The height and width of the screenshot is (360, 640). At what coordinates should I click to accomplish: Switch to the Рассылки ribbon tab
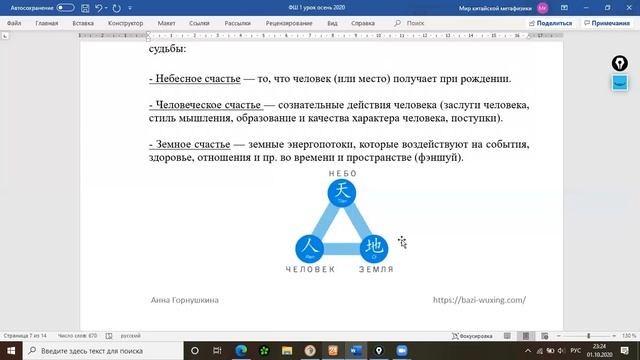click(238, 23)
